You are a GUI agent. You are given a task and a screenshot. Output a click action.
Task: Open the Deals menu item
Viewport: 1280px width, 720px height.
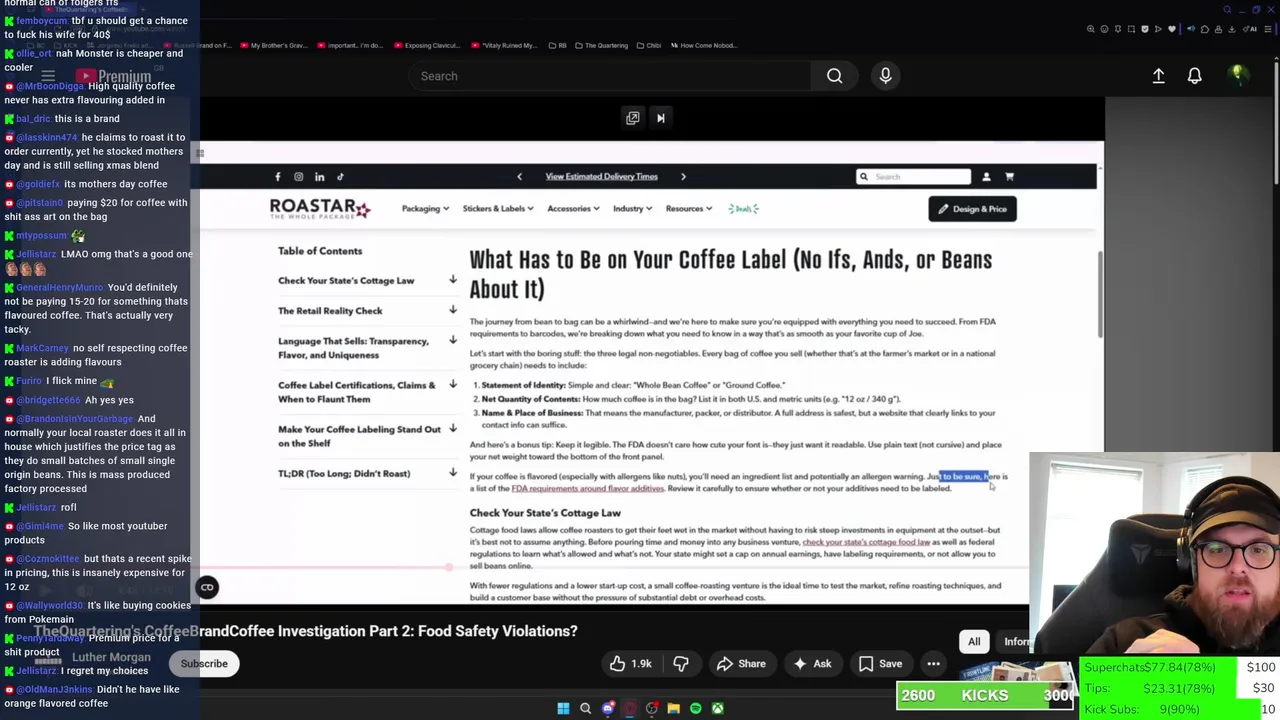click(743, 209)
